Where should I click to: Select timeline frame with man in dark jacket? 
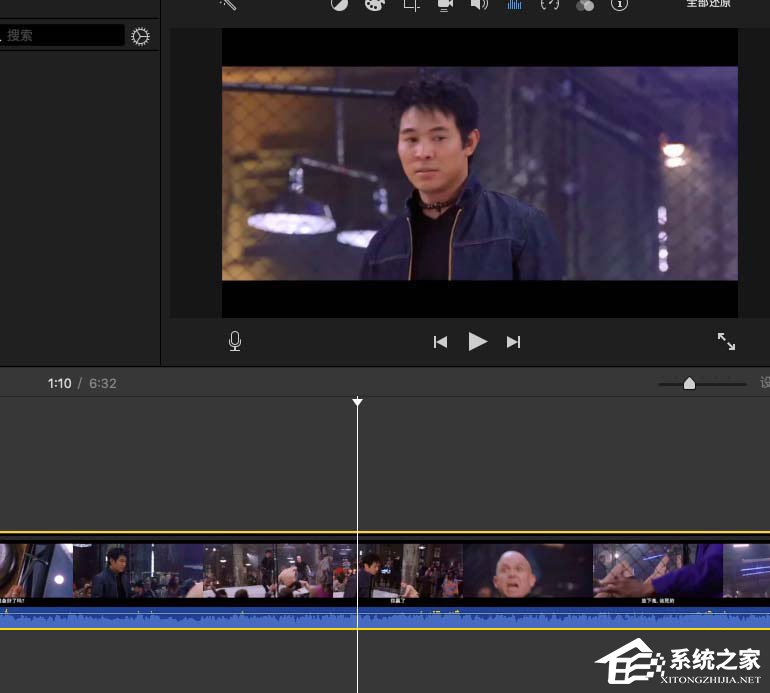pos(138,571)
